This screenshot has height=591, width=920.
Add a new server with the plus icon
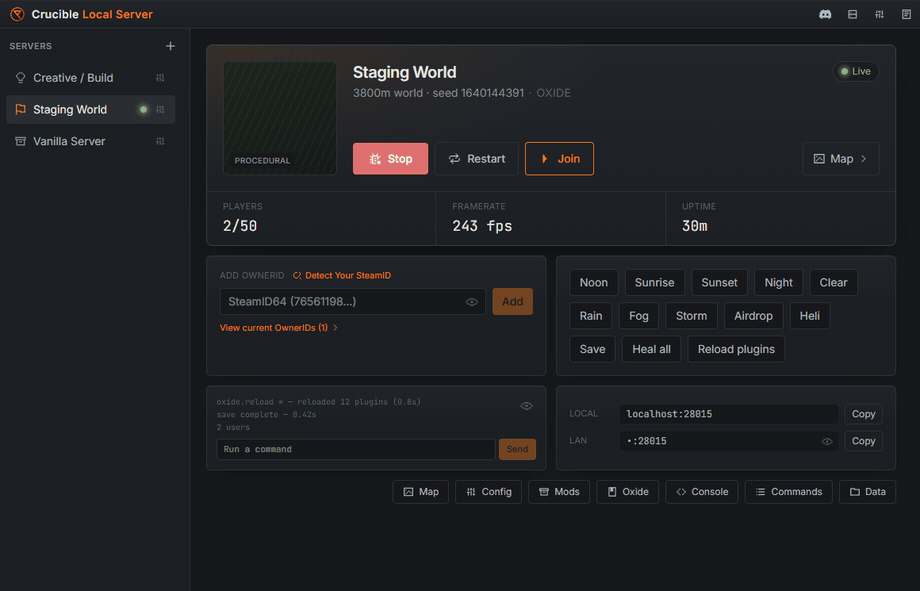(x=170, y=46)
